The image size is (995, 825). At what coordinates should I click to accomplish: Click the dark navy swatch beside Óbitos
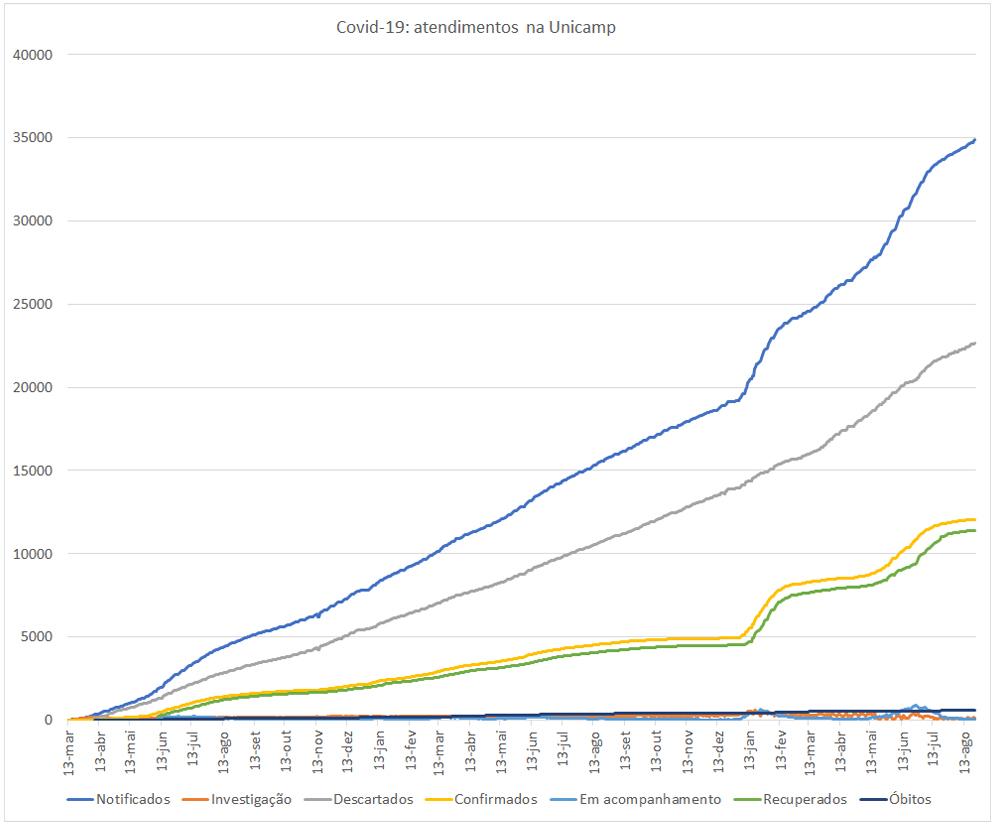875,799
